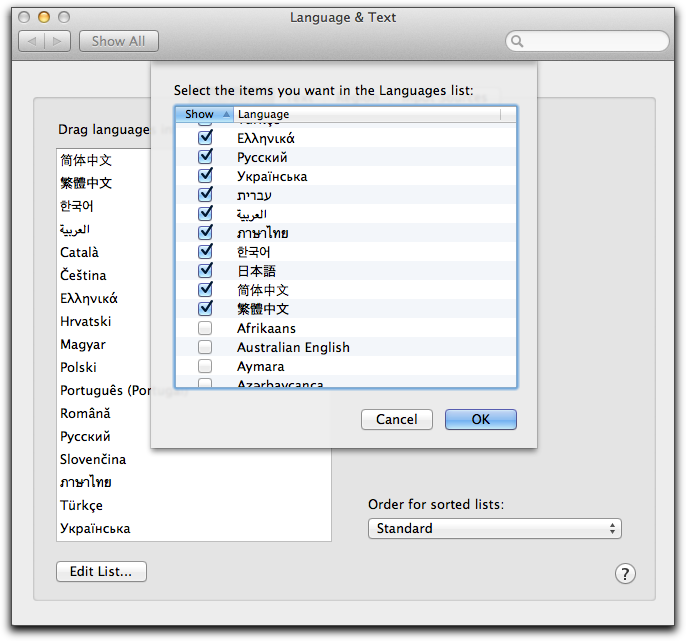686x641 pixels.
Task: Select Magyar in the languages list
Action: click(83, 345)
